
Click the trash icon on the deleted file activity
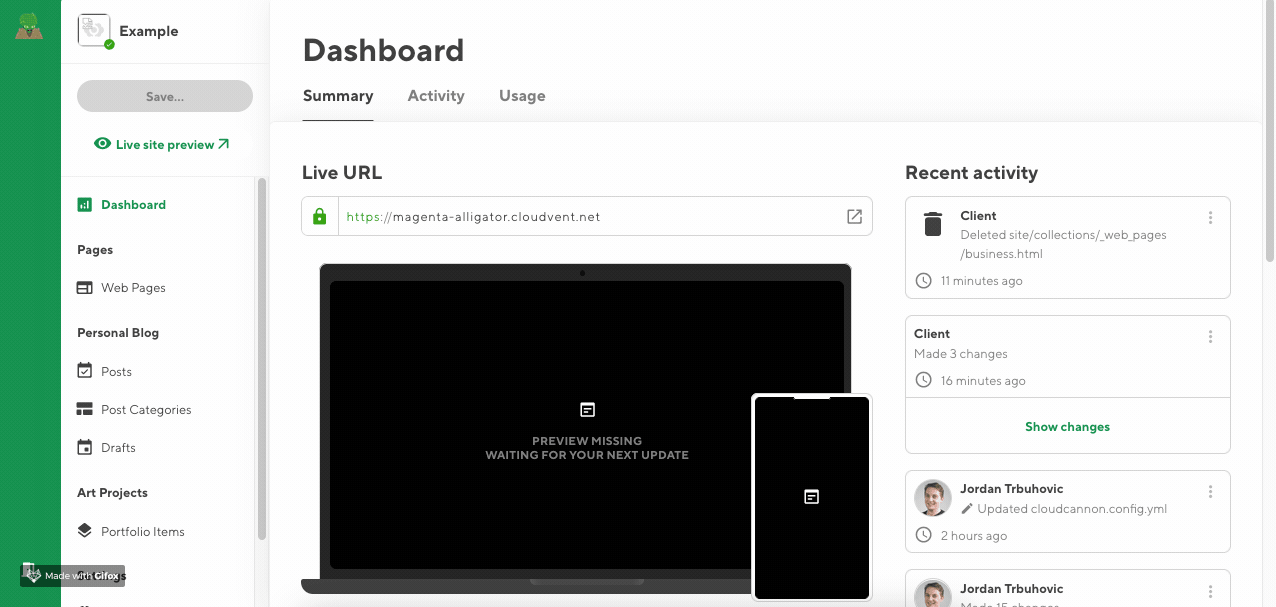coord(933,224)
